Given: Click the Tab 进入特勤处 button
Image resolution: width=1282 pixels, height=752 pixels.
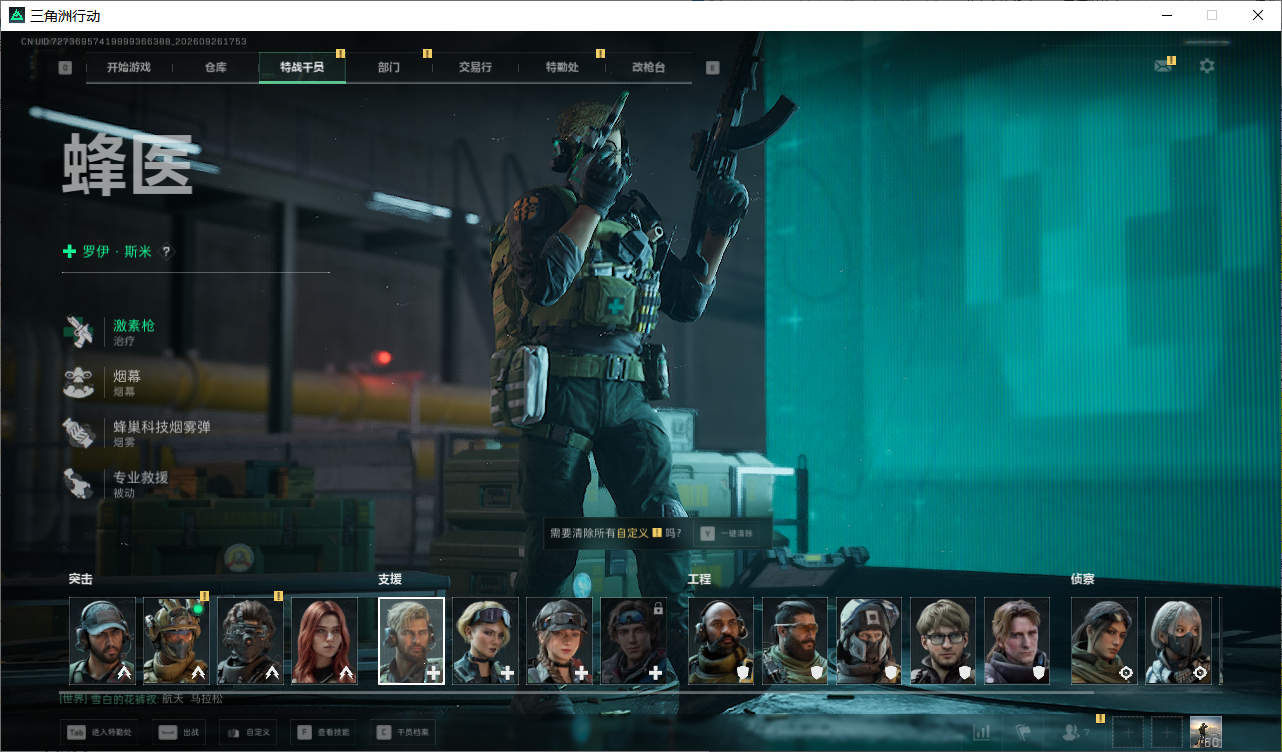Looking at the screenshot, I should [x=100, y=732].
